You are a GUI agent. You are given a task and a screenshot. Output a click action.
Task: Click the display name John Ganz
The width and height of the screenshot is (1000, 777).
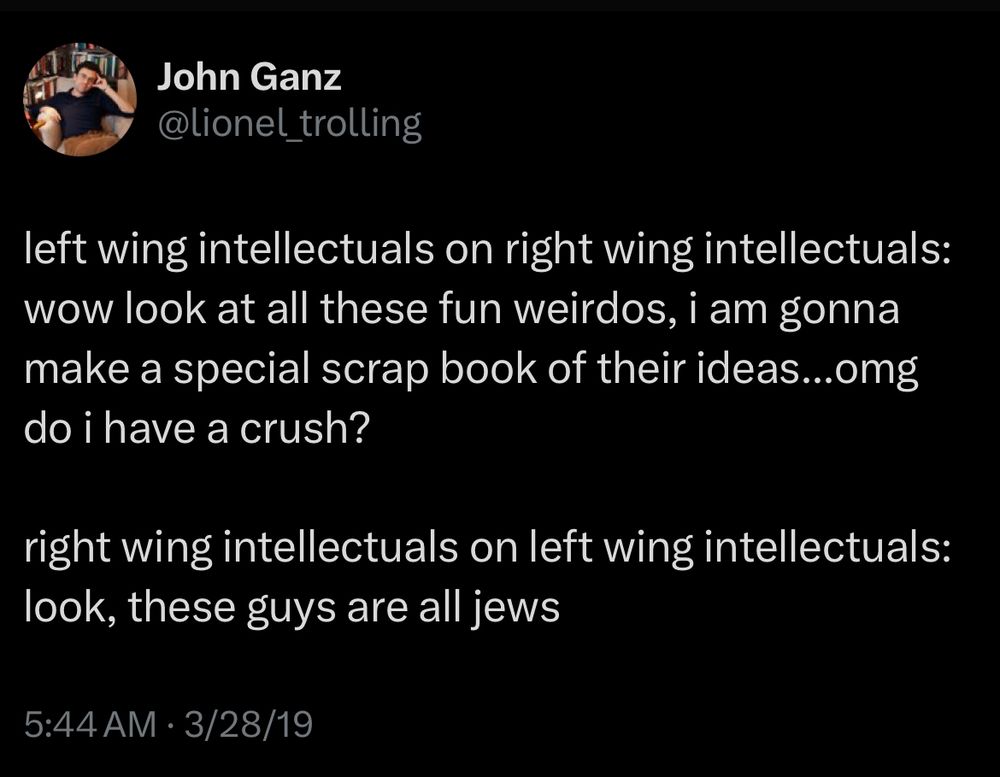(249, 77)
